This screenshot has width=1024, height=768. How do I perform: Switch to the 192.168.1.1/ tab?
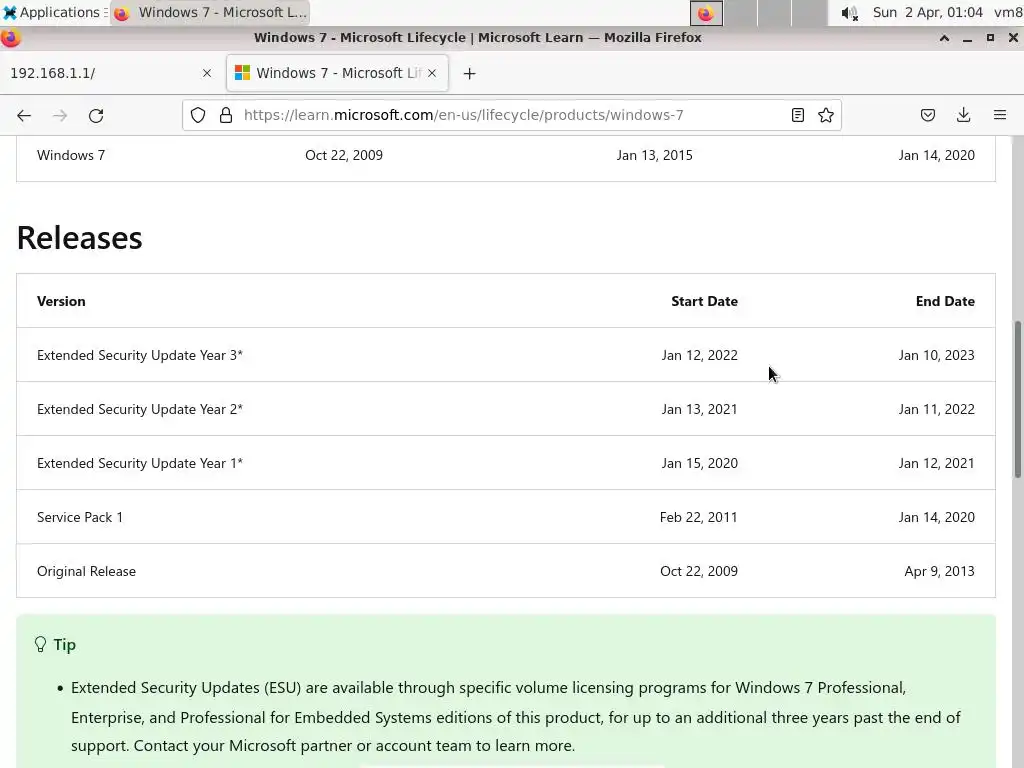coord(110,73)
